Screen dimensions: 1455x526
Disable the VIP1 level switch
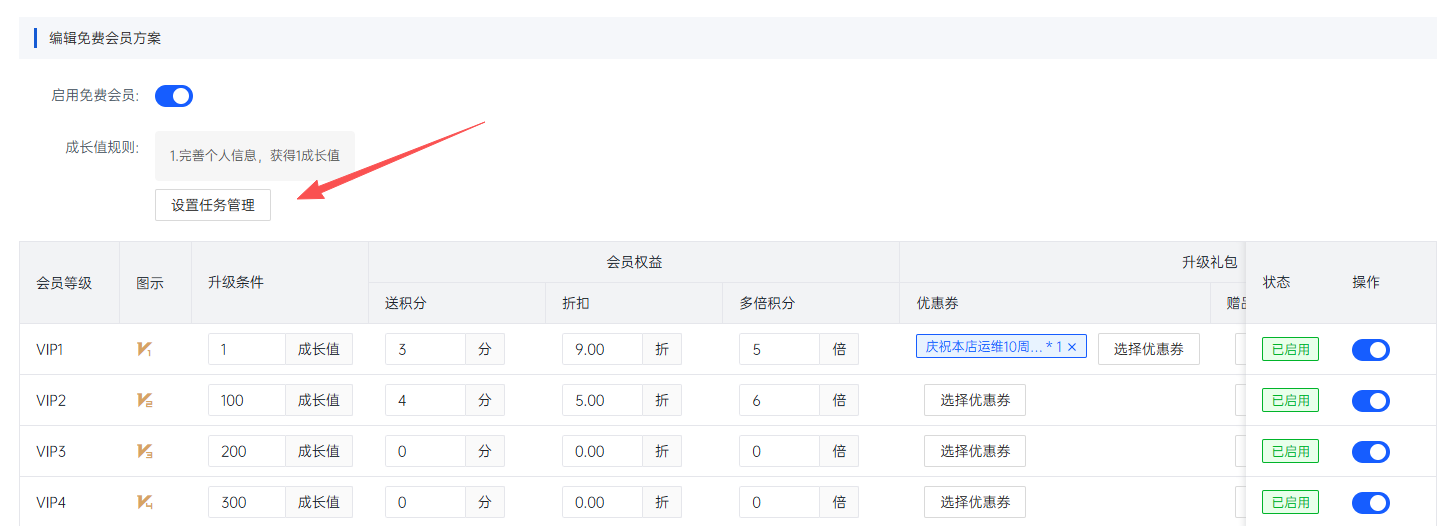pyautogui.click(x=1371, y=349)
